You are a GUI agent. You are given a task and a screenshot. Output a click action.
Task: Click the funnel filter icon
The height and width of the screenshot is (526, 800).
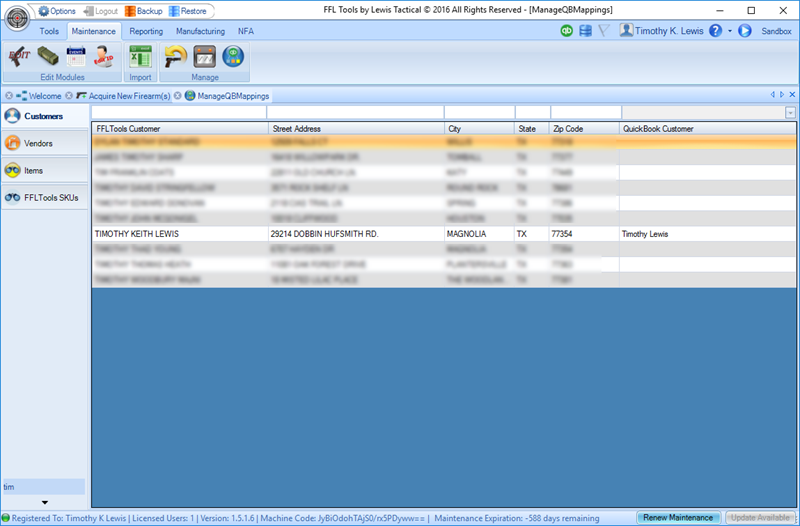pos(604,31)
